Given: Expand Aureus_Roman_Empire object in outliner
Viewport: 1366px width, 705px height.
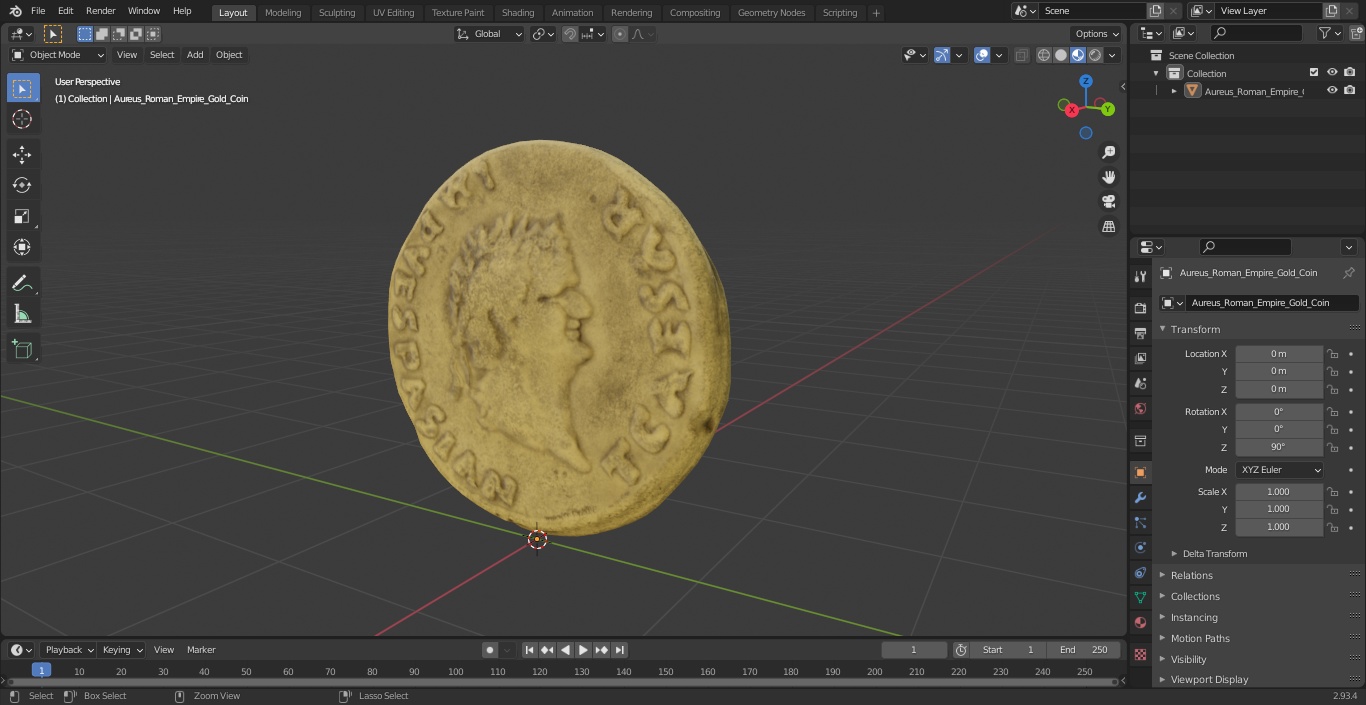Looking at the screenshot, I should coord(1174,91).
